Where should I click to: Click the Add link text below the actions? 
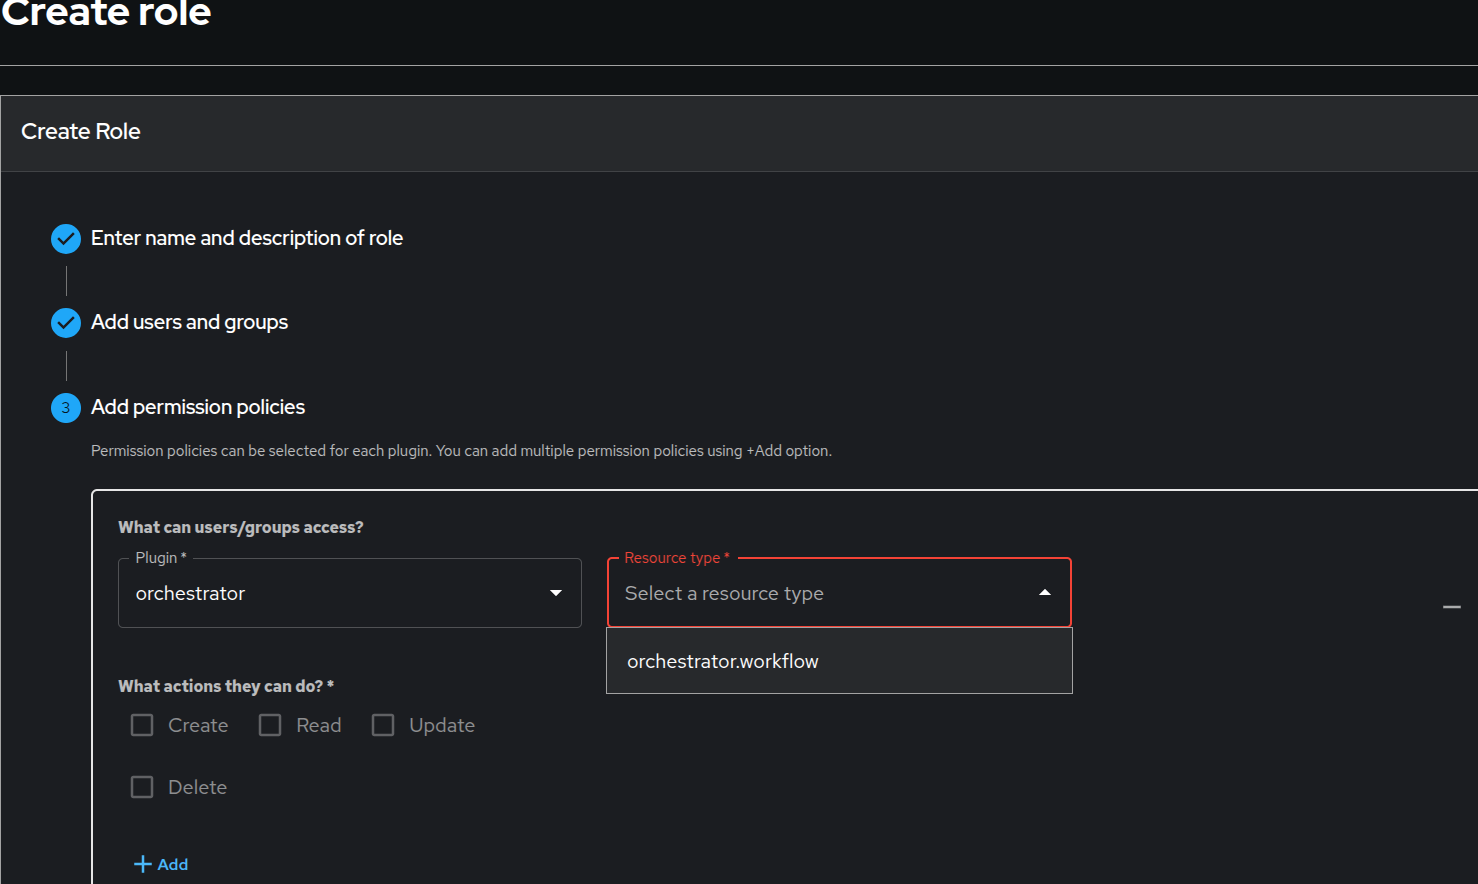173,864
